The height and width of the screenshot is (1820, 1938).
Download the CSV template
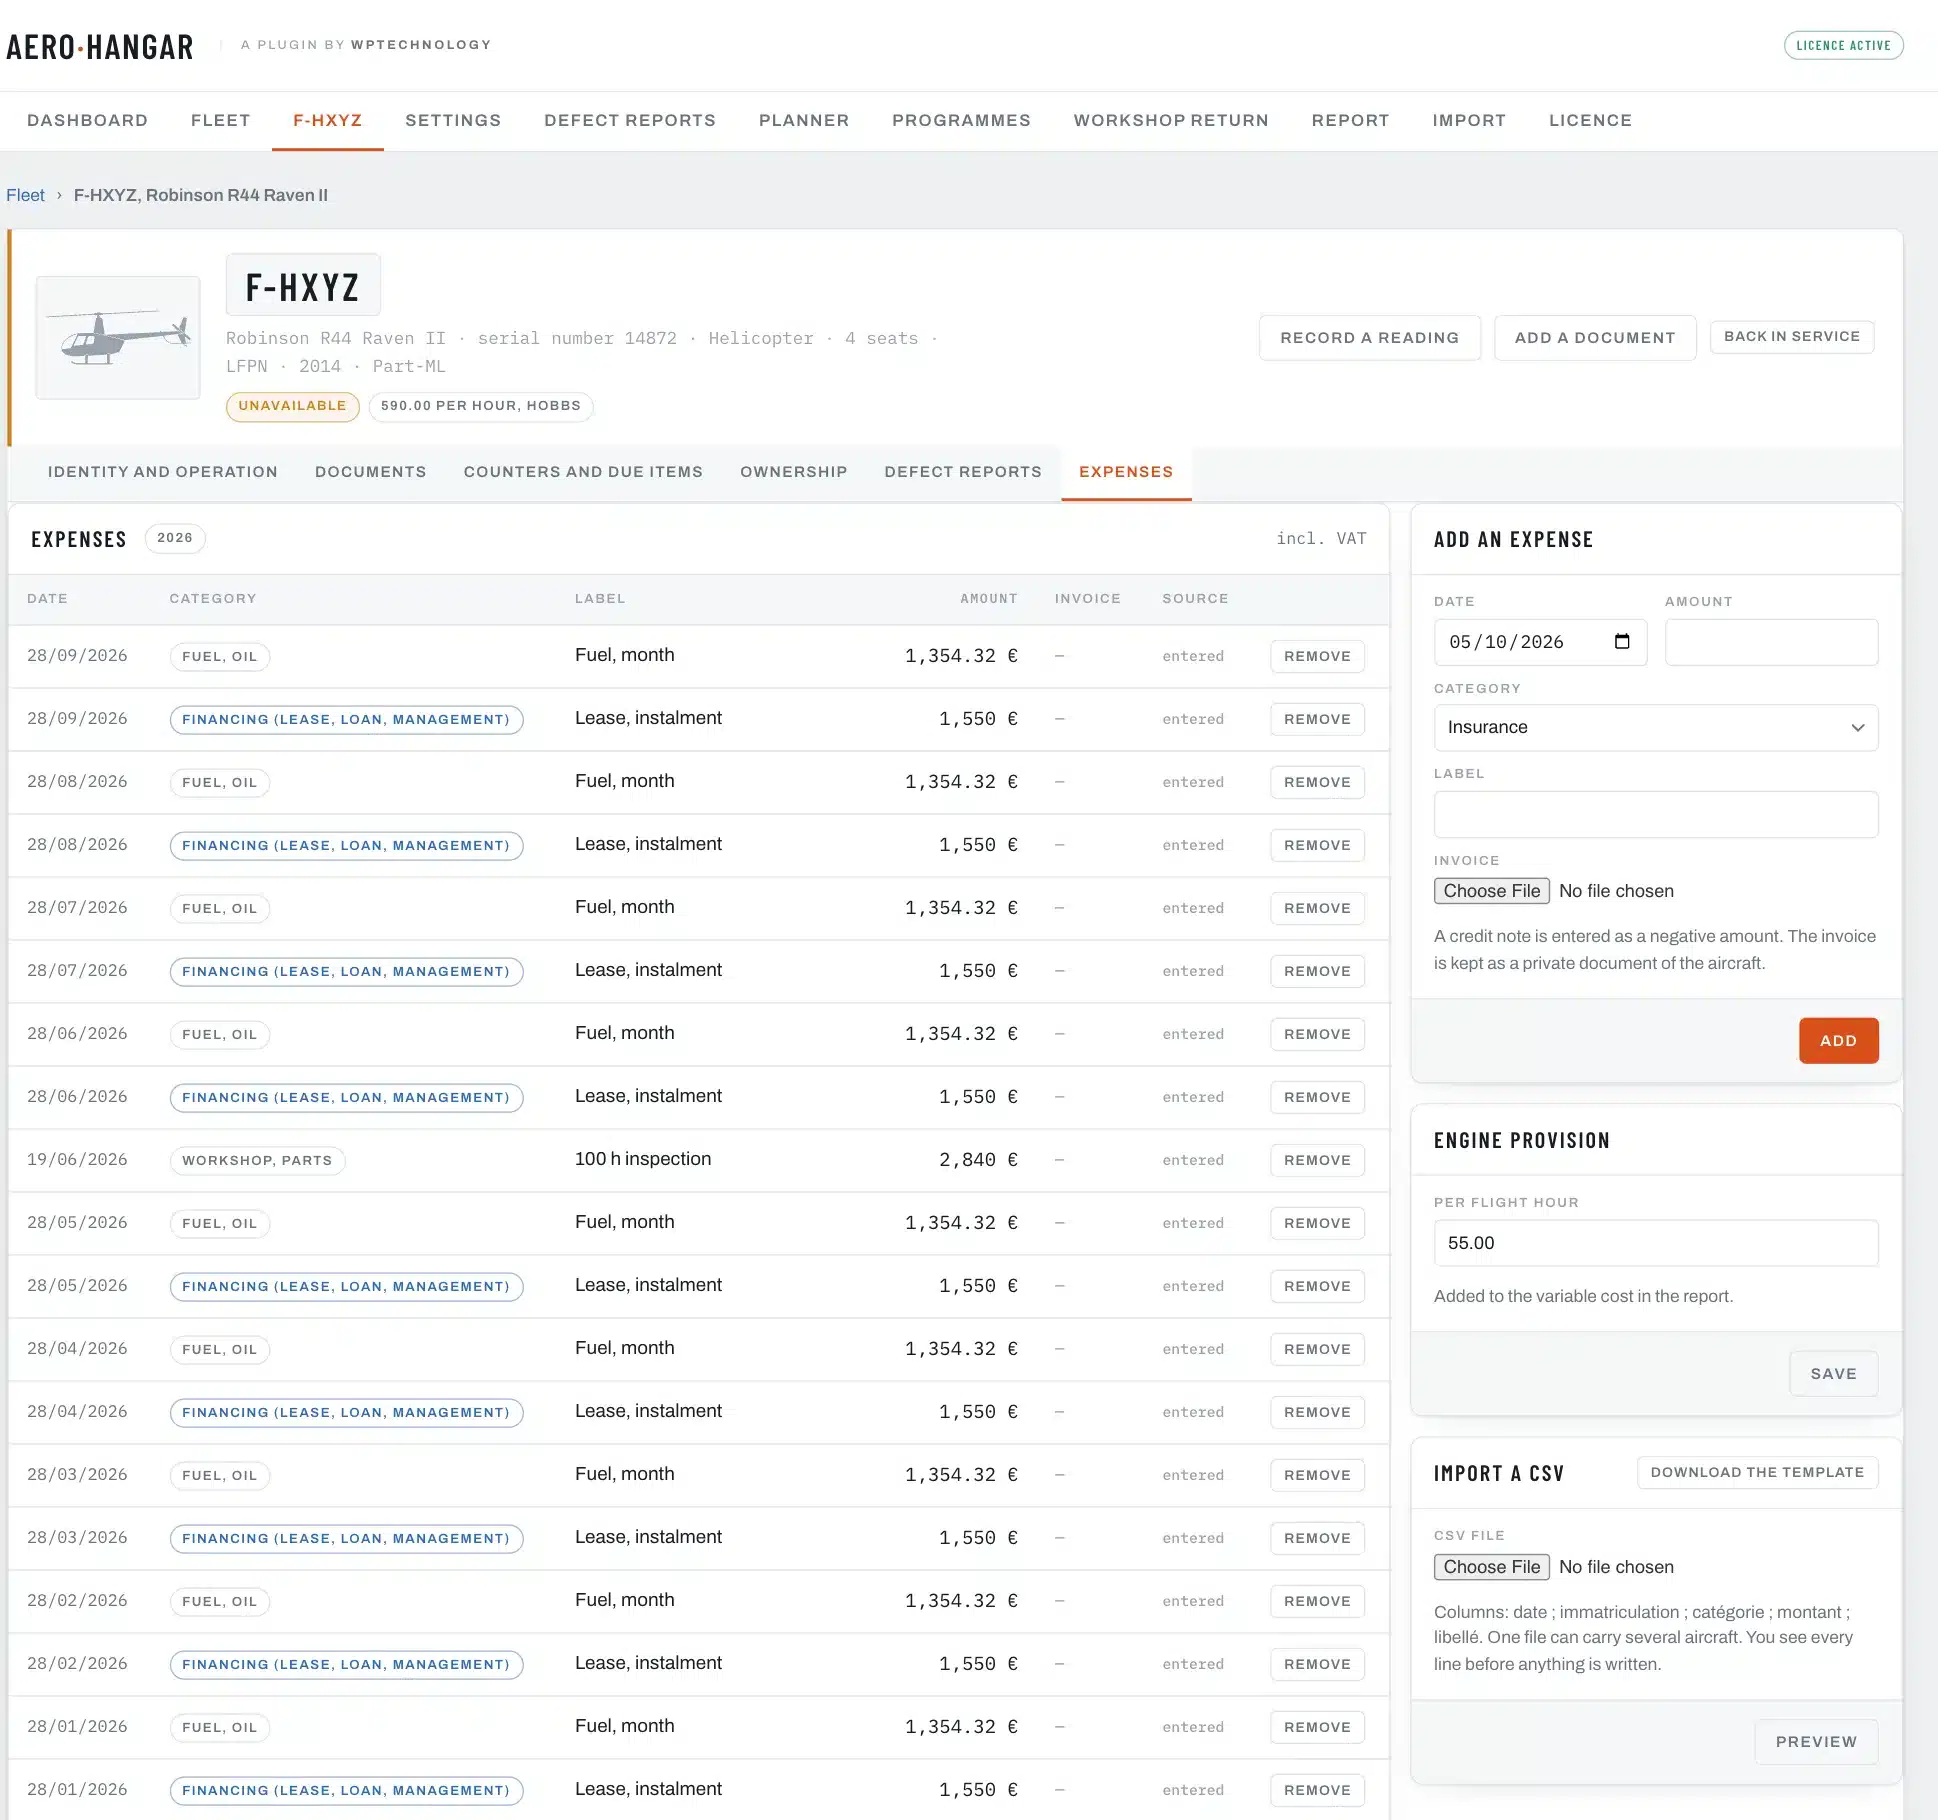(1757, 1473)
